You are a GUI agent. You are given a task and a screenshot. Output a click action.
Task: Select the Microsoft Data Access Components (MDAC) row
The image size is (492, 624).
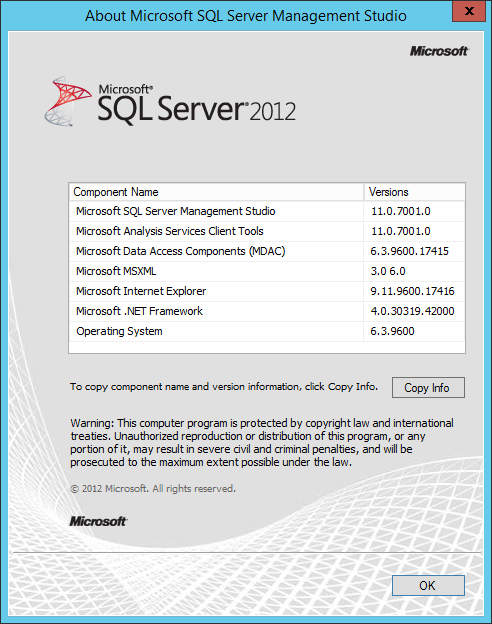tap(267, 251)
